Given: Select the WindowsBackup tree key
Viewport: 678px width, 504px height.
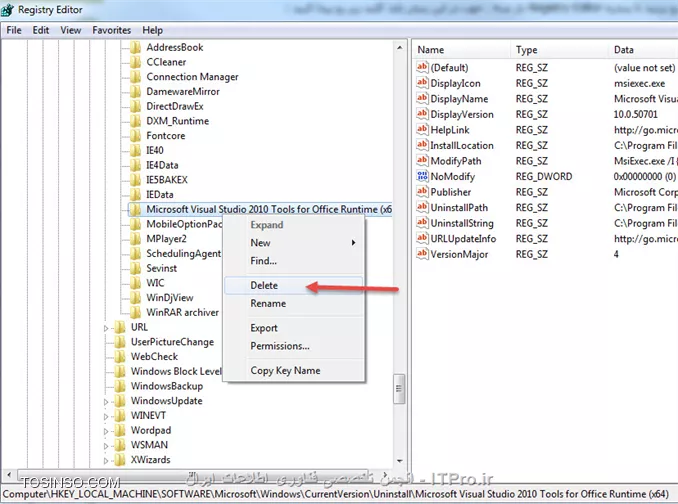Looking at the screenshot, I should pos(166,386).
